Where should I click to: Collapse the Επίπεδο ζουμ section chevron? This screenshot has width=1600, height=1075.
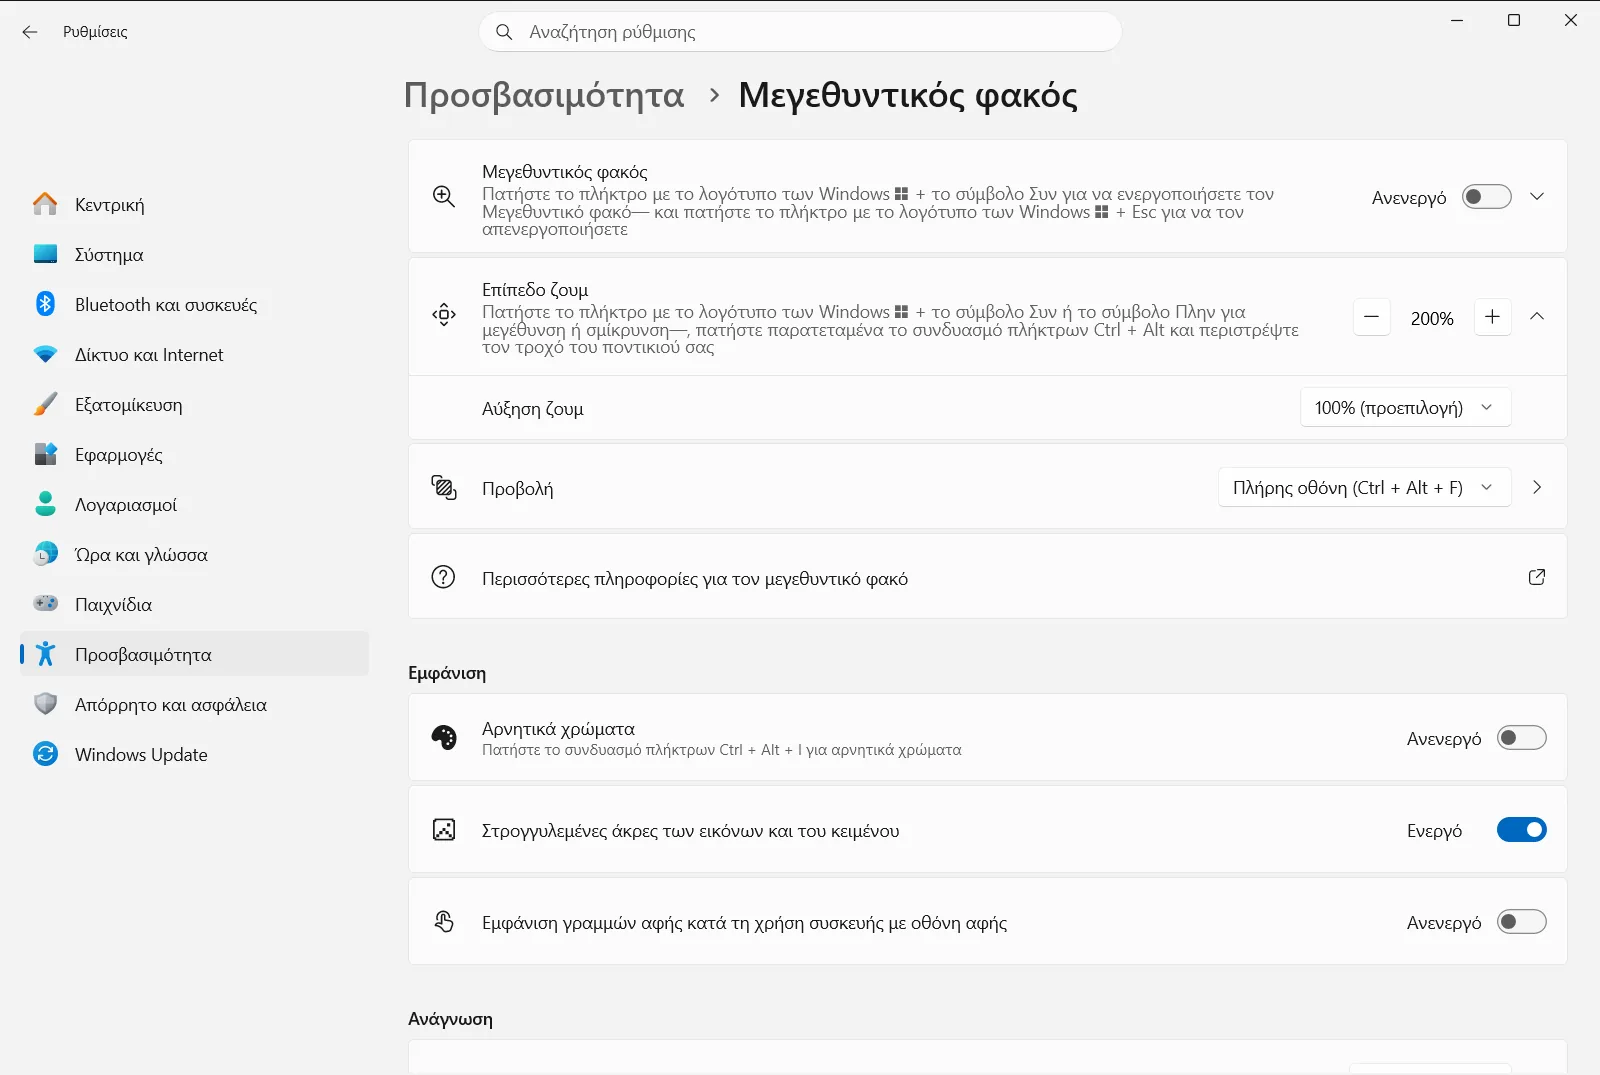click(1537, 316)
